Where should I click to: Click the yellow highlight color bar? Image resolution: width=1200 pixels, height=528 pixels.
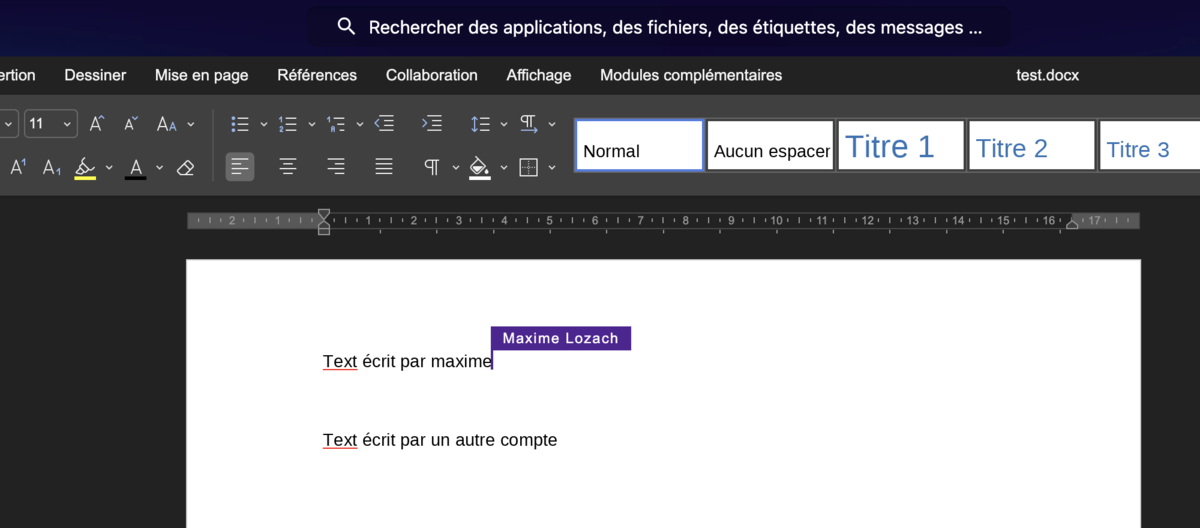(86, 178)
